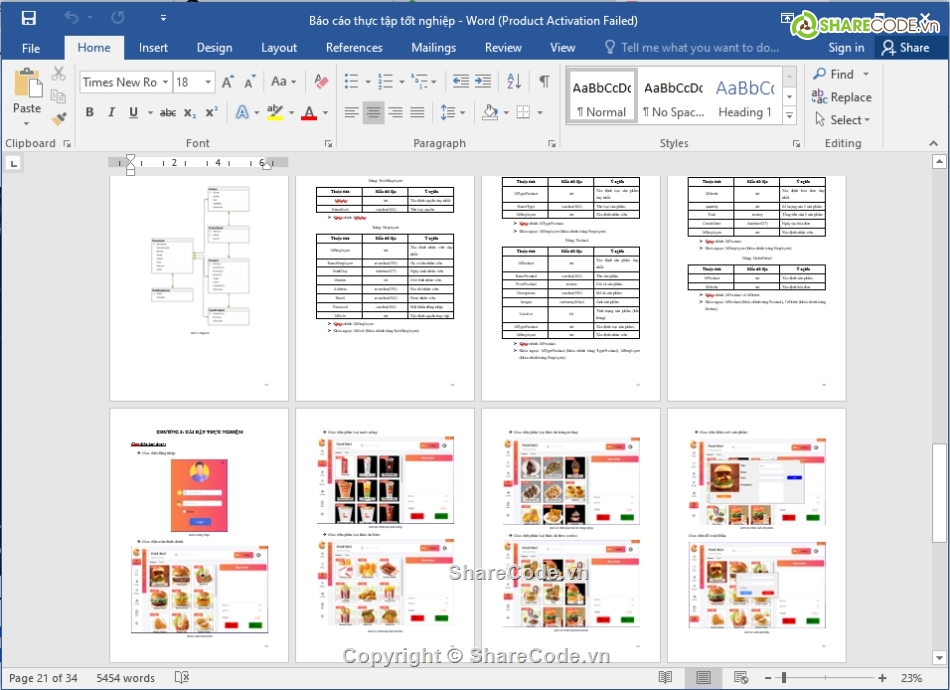Toggle center alignment
This screenshot has width=950, height=690.
373,112
